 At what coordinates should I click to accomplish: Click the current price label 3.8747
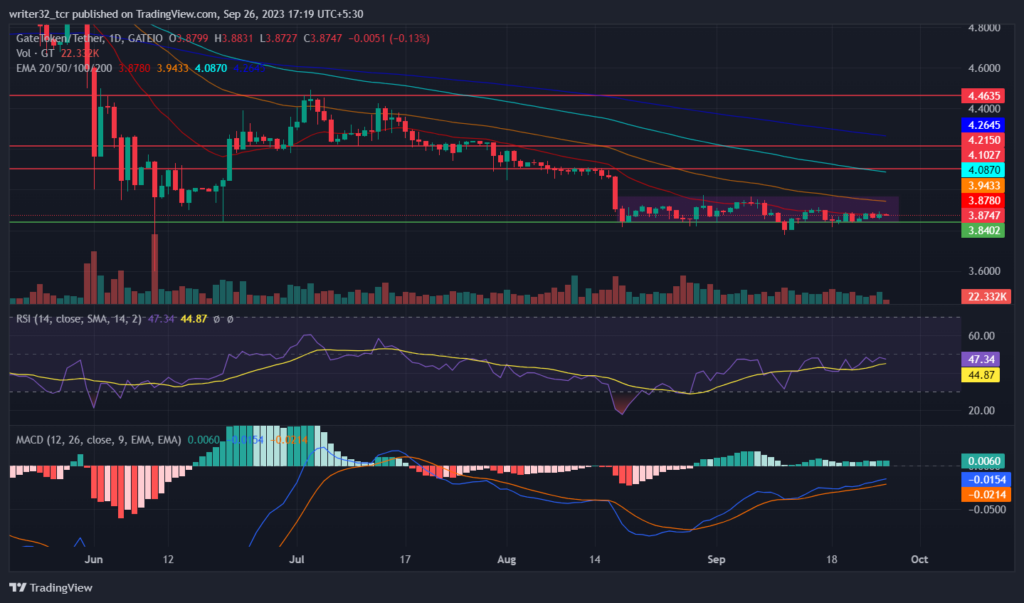[984, 215]
